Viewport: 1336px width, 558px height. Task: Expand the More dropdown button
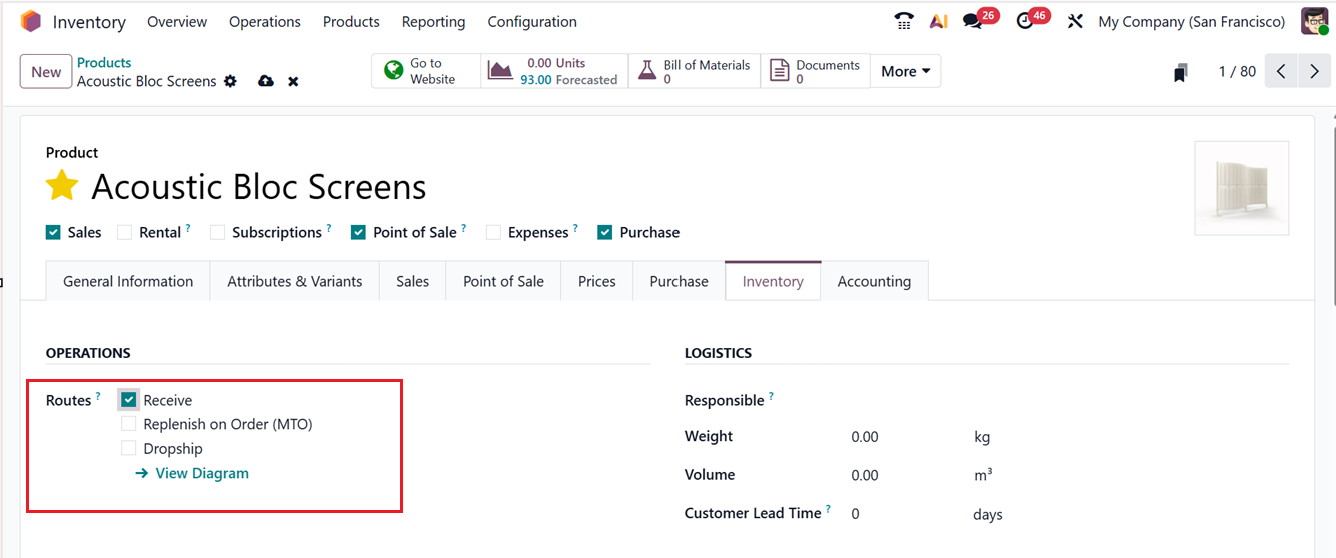tap(905, 71)
